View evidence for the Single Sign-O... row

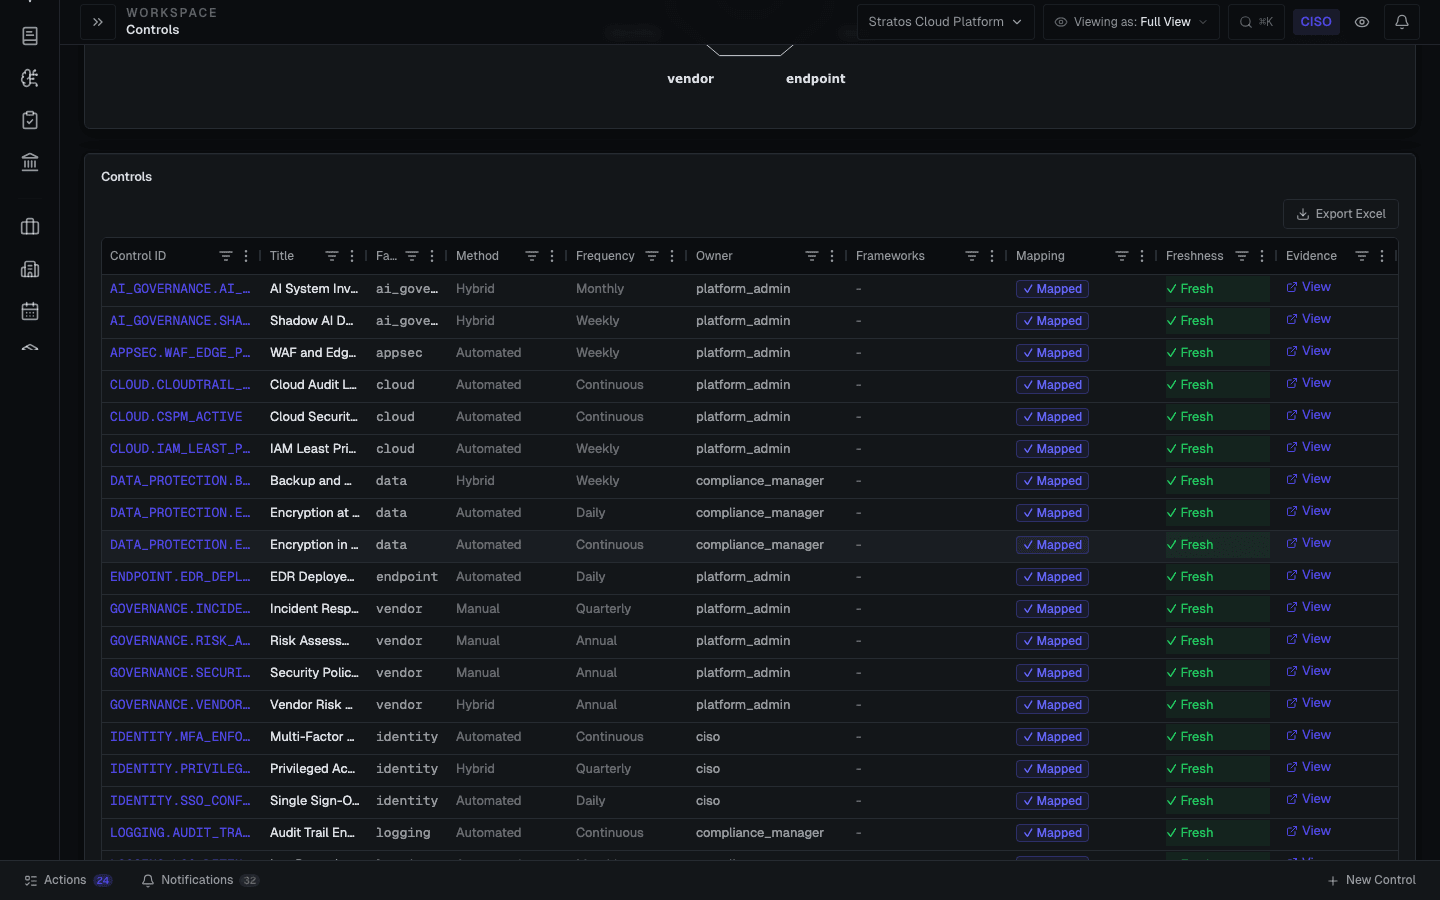click(x=1308, y=799)
